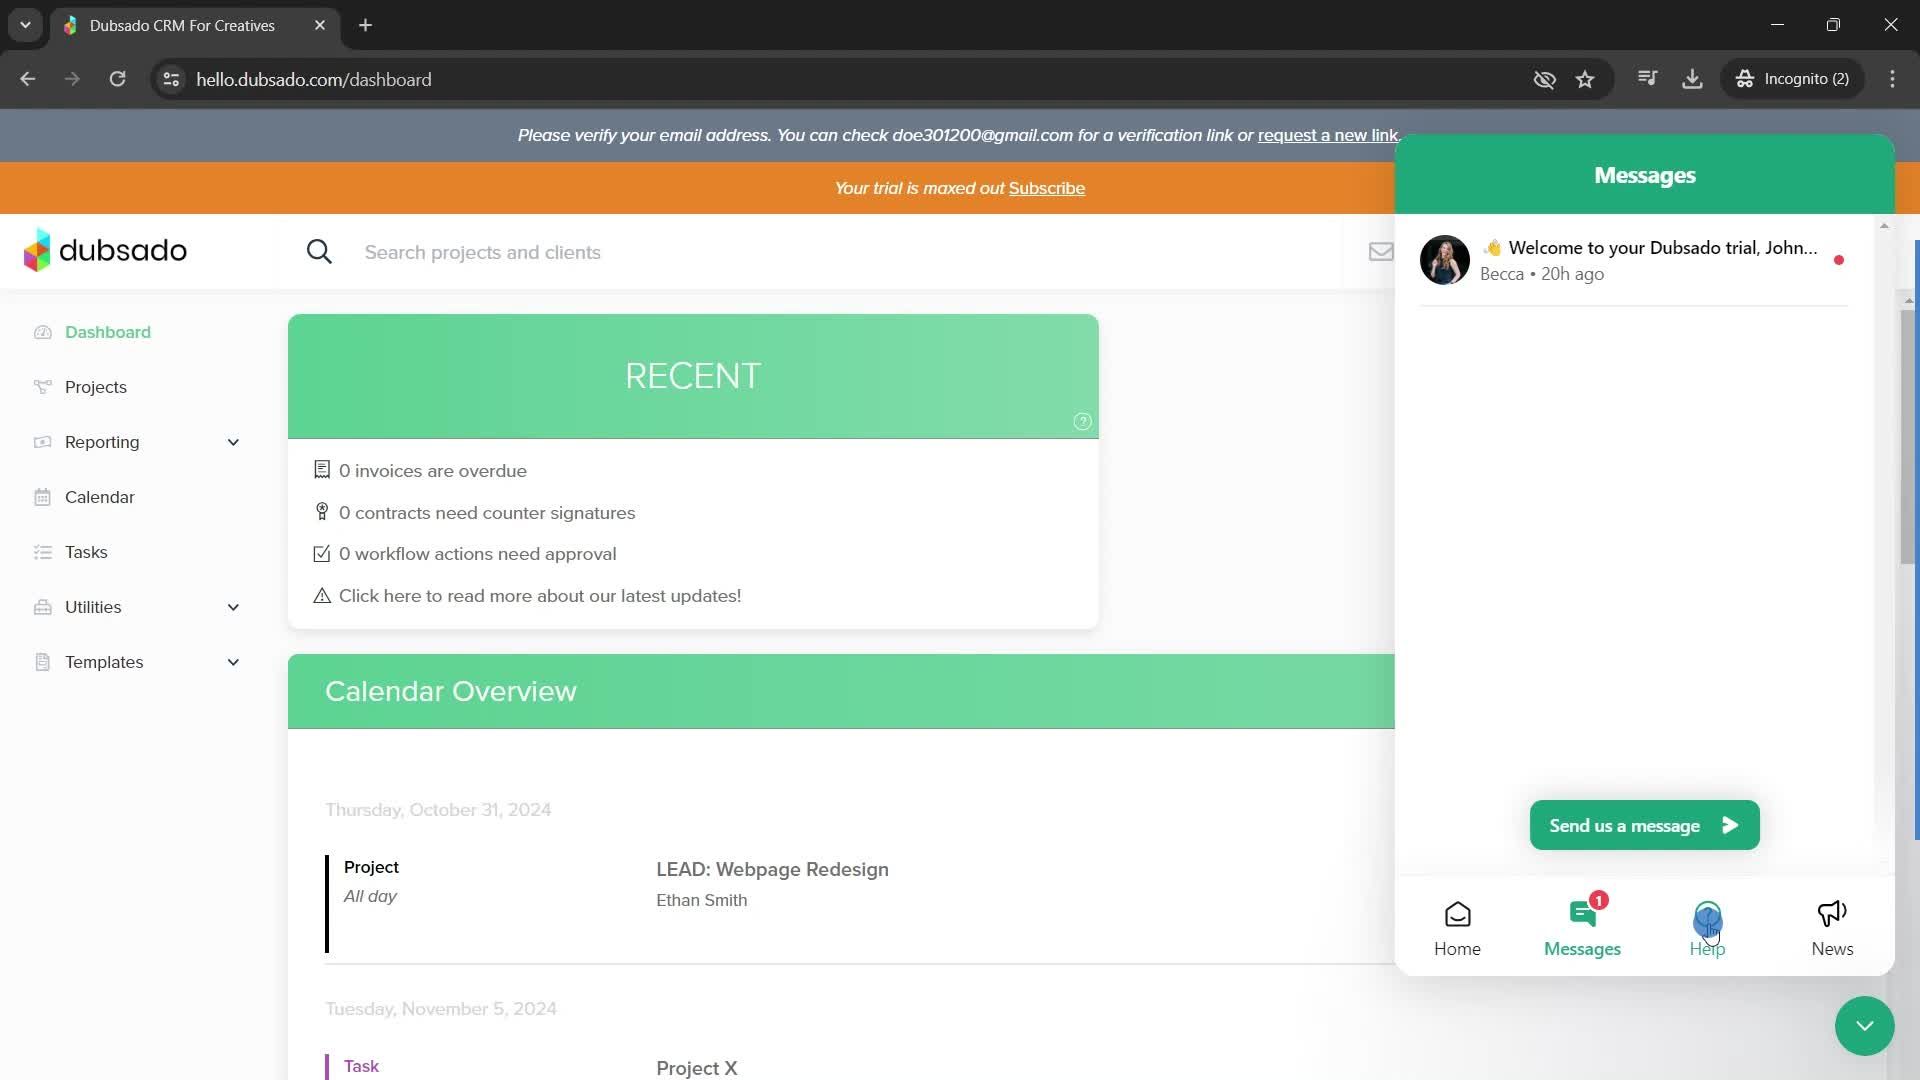
Task: Click the Projects icon in sidebar
Action: [x=42, y=387]
